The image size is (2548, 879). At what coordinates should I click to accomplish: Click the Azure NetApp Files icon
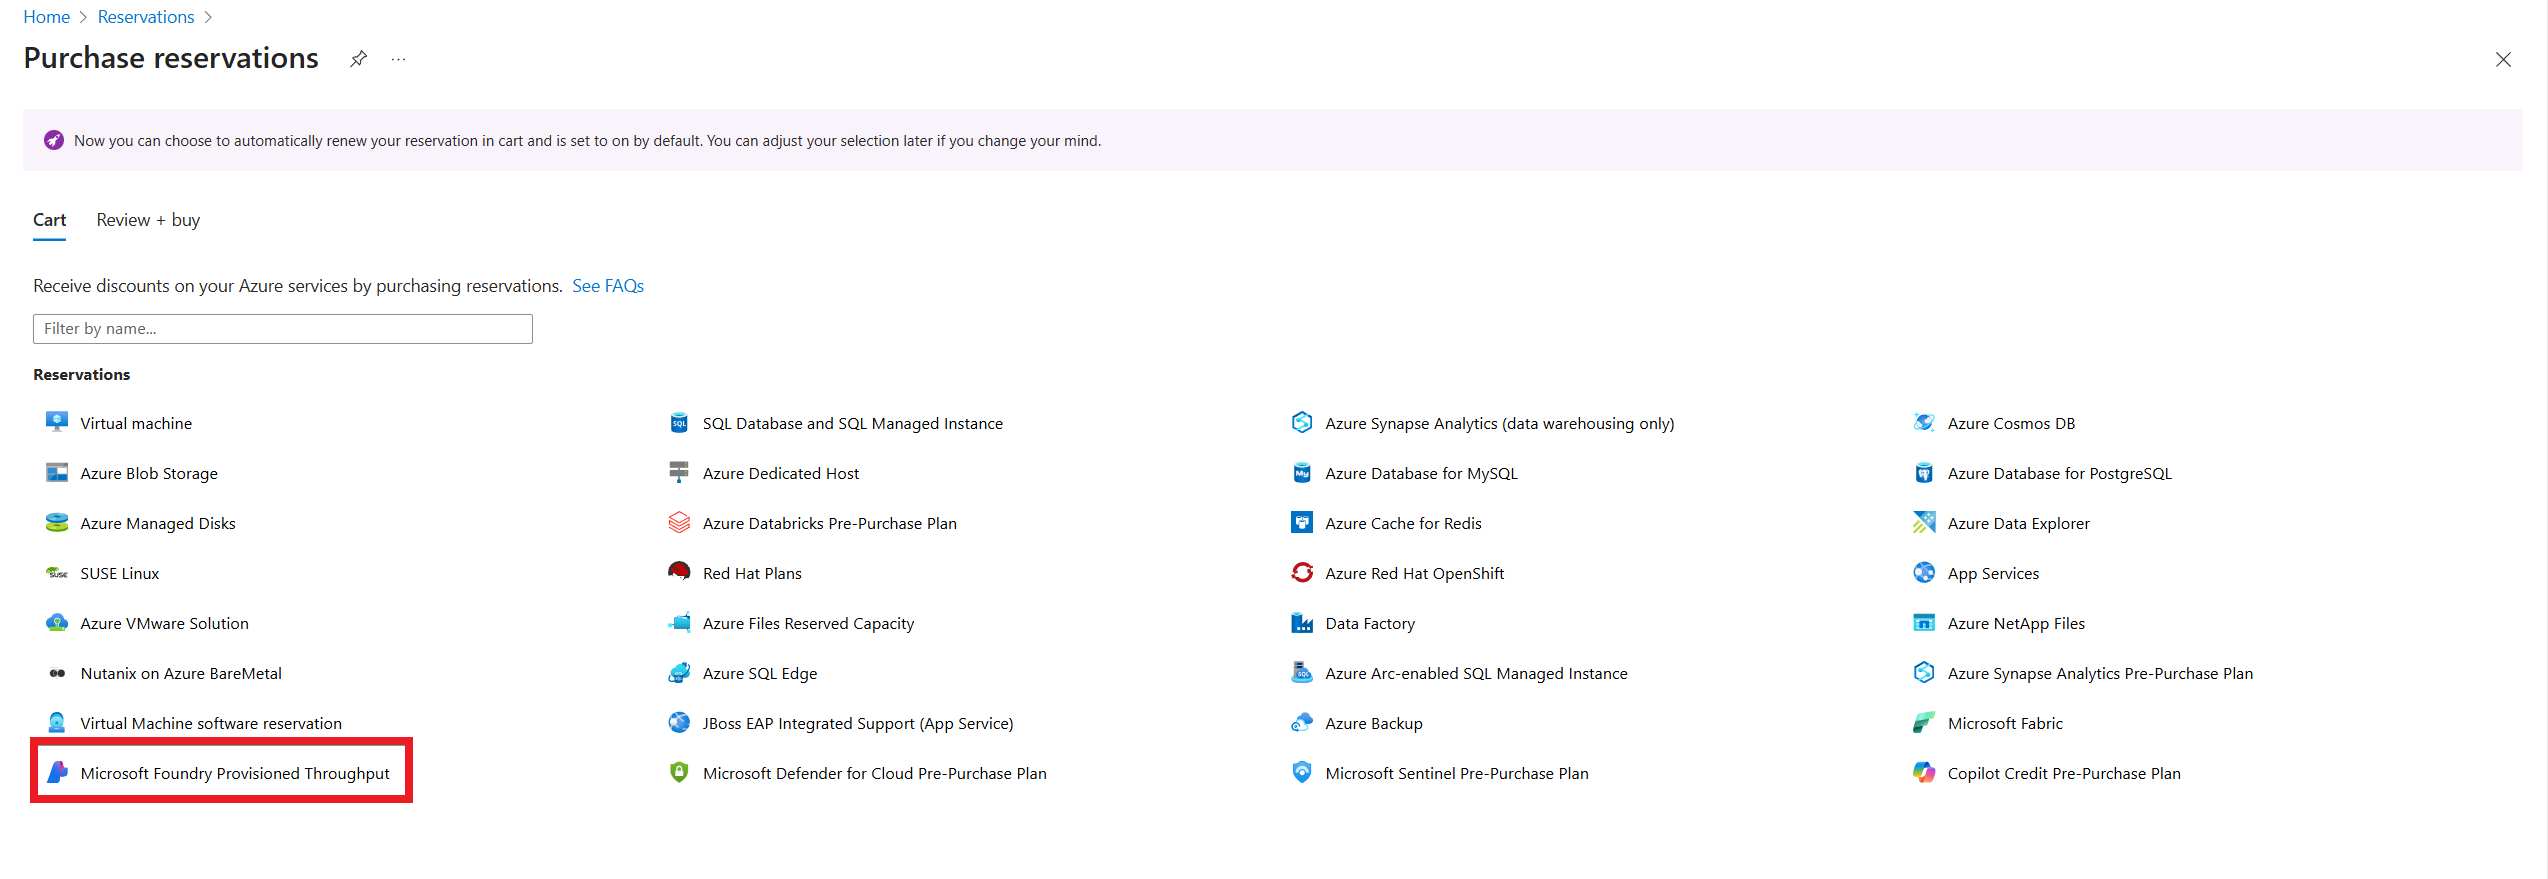click(x=1924, y=622)
